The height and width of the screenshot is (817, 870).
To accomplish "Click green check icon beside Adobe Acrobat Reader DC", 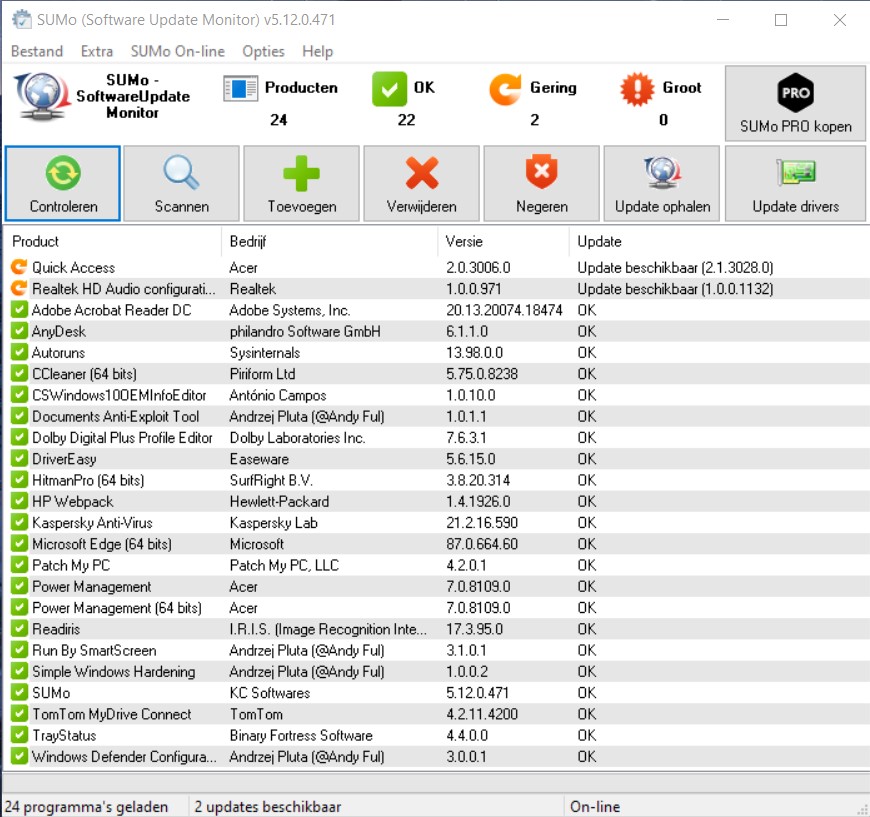I will [19, 309].
